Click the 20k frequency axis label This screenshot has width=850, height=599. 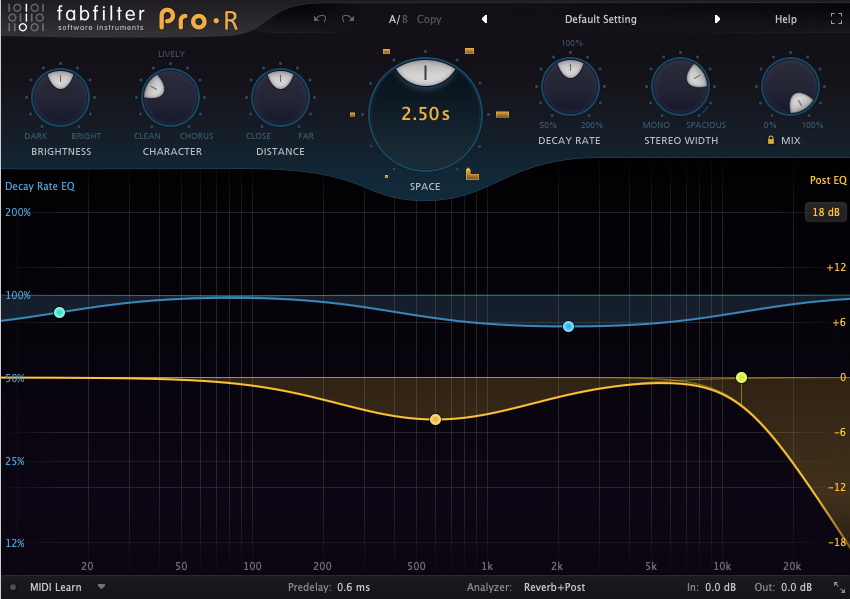pos(792,566)
